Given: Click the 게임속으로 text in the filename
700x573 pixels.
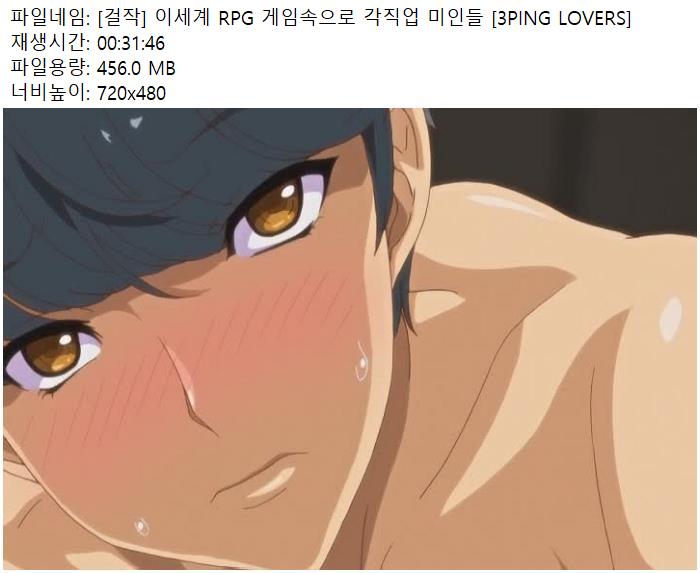Looking at the screenshot, I should [307, 18].
